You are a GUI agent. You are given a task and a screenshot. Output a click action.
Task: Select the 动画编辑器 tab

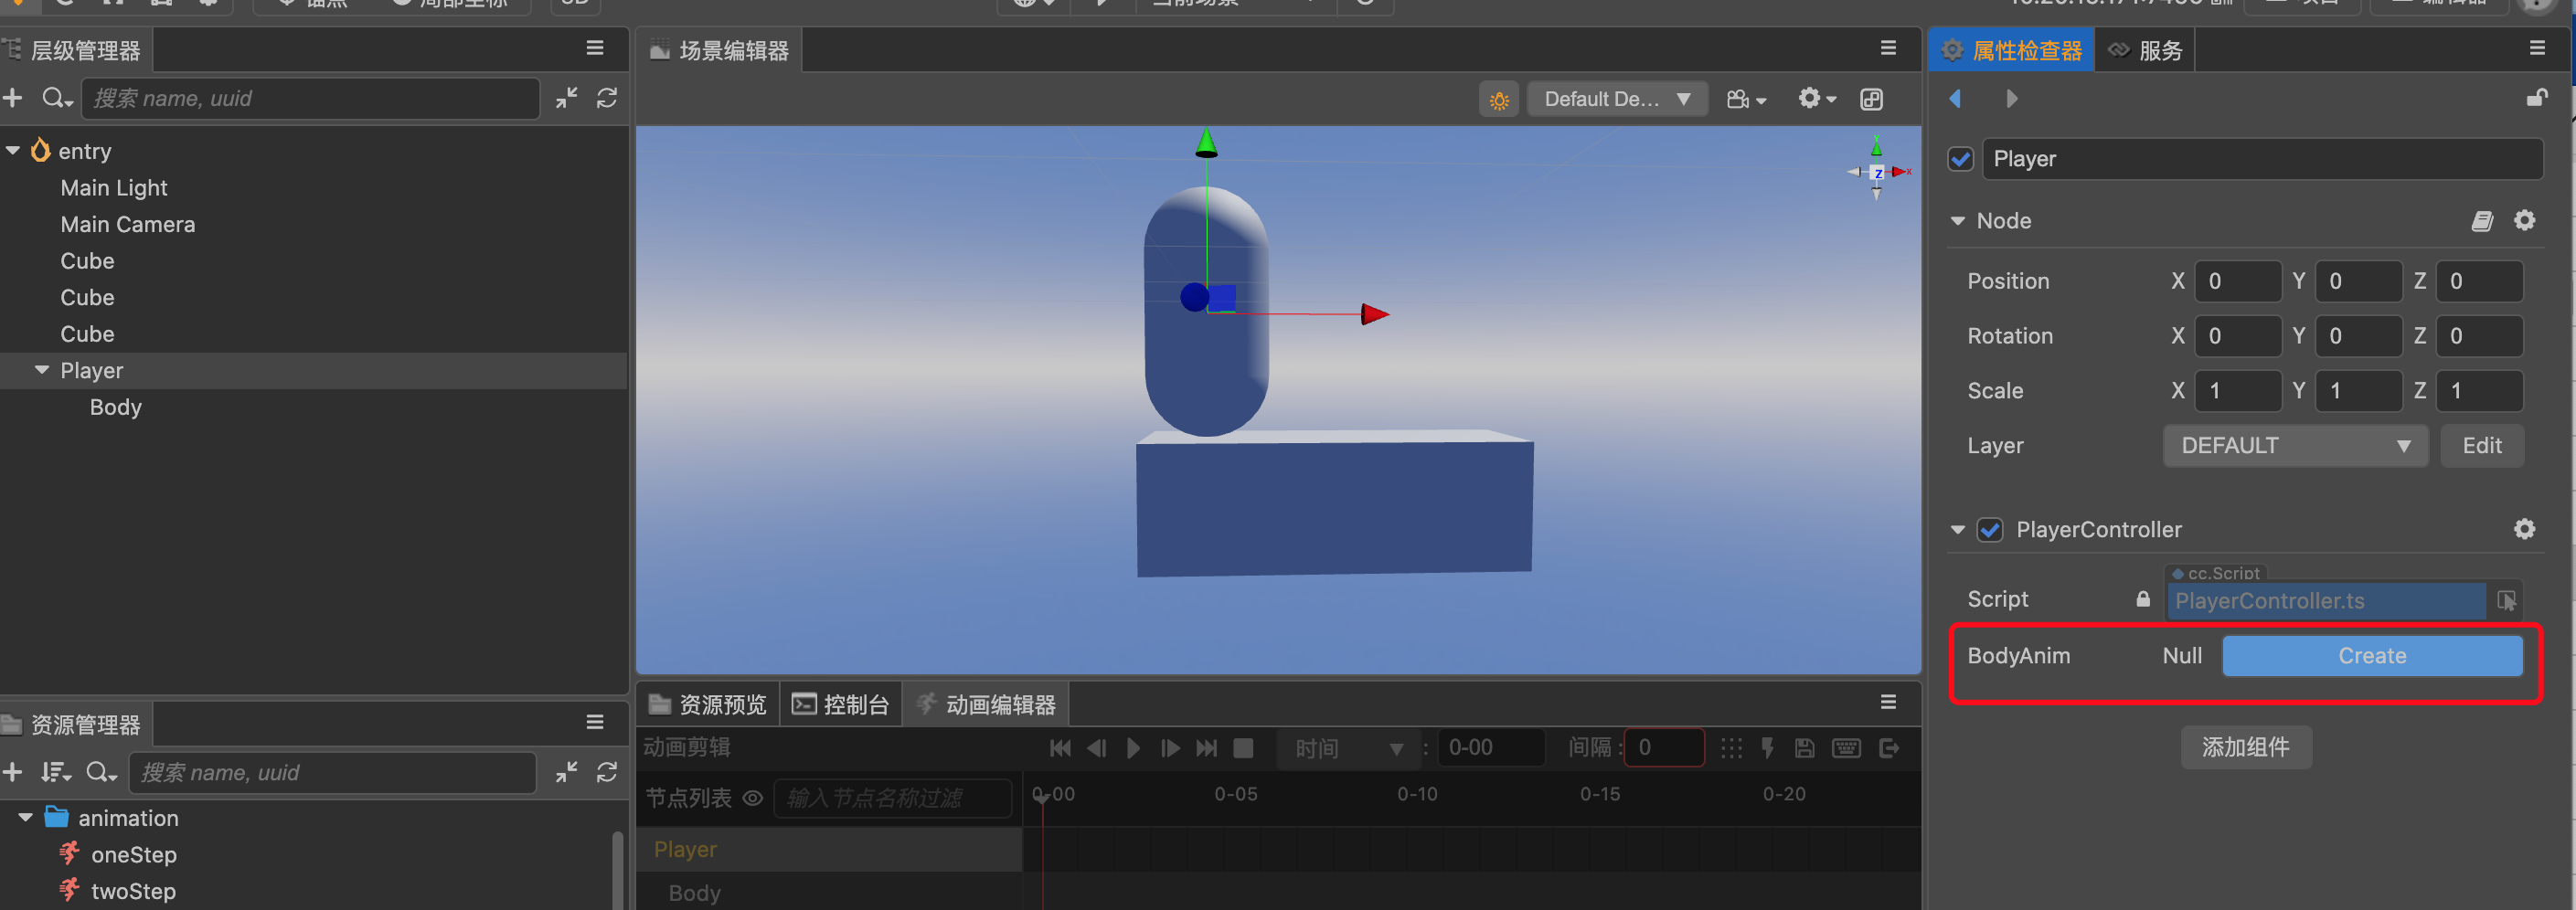click(x=986, y=704)
